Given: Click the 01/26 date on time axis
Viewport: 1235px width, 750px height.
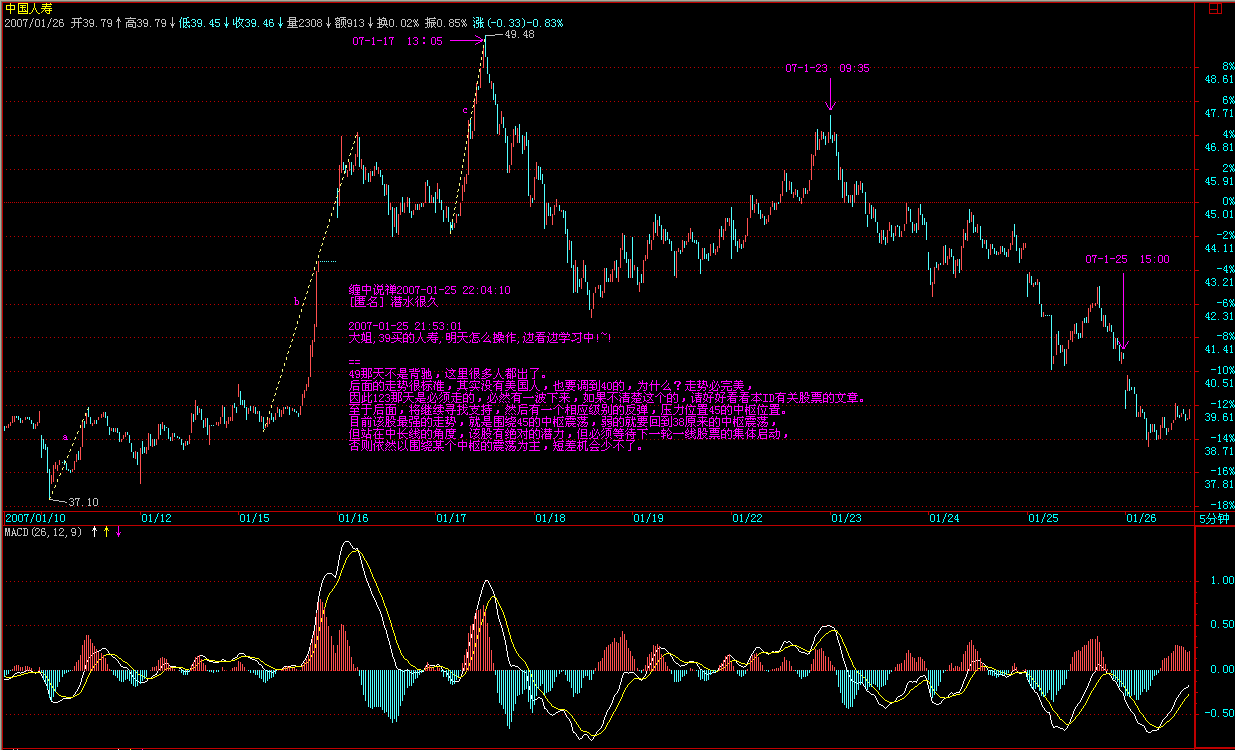Looking at the screenshot, I should [x=1141, y=518].
